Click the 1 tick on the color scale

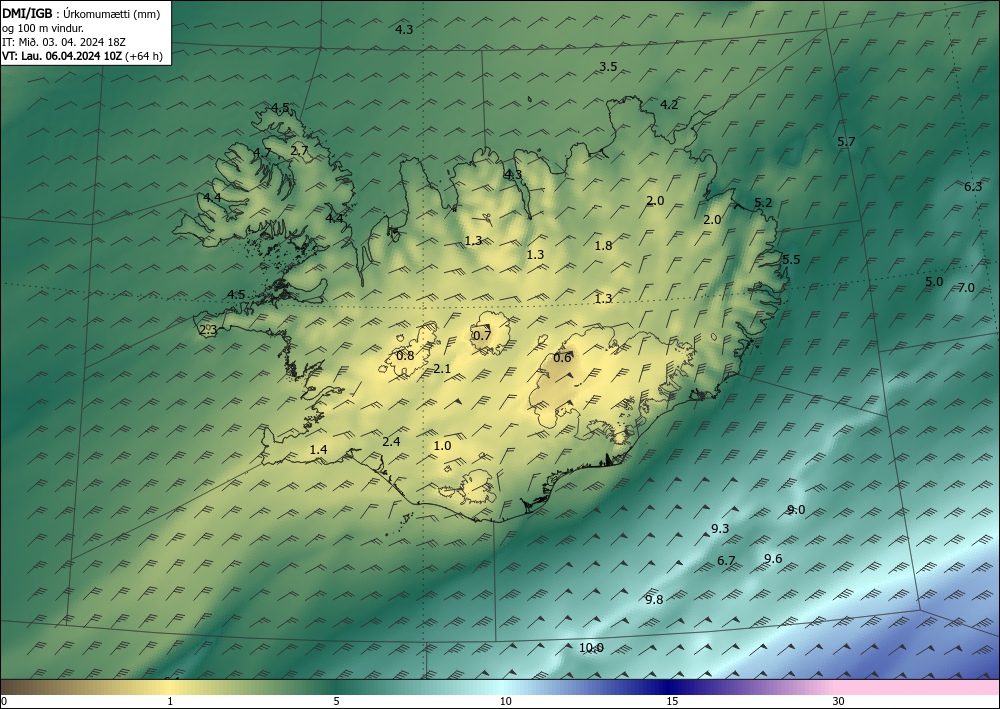pyautogui.click(x=170, y=702)
